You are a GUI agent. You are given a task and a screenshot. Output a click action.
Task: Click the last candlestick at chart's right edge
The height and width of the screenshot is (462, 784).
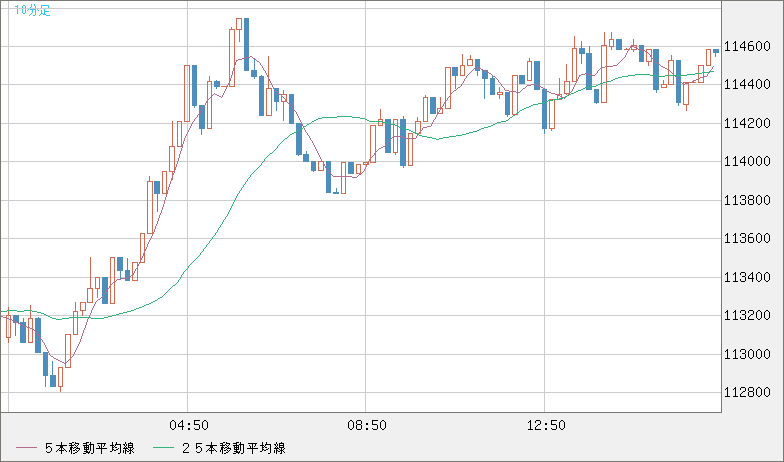(717, 50)
